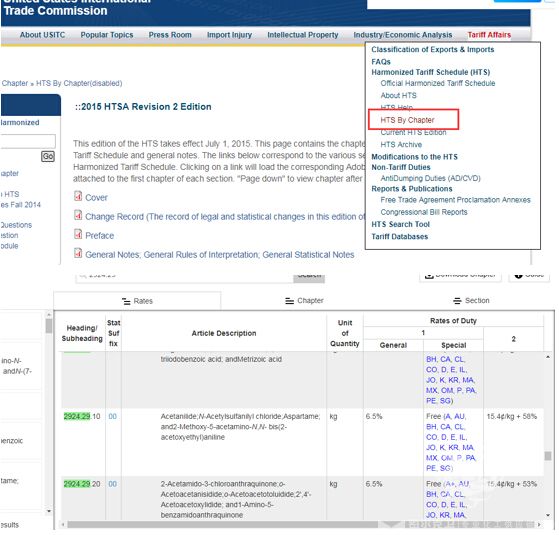Screen dimensions: 559x535
Task: Click the 2015 HTSA Revision 2 Edition title
Action: [143, 107]
